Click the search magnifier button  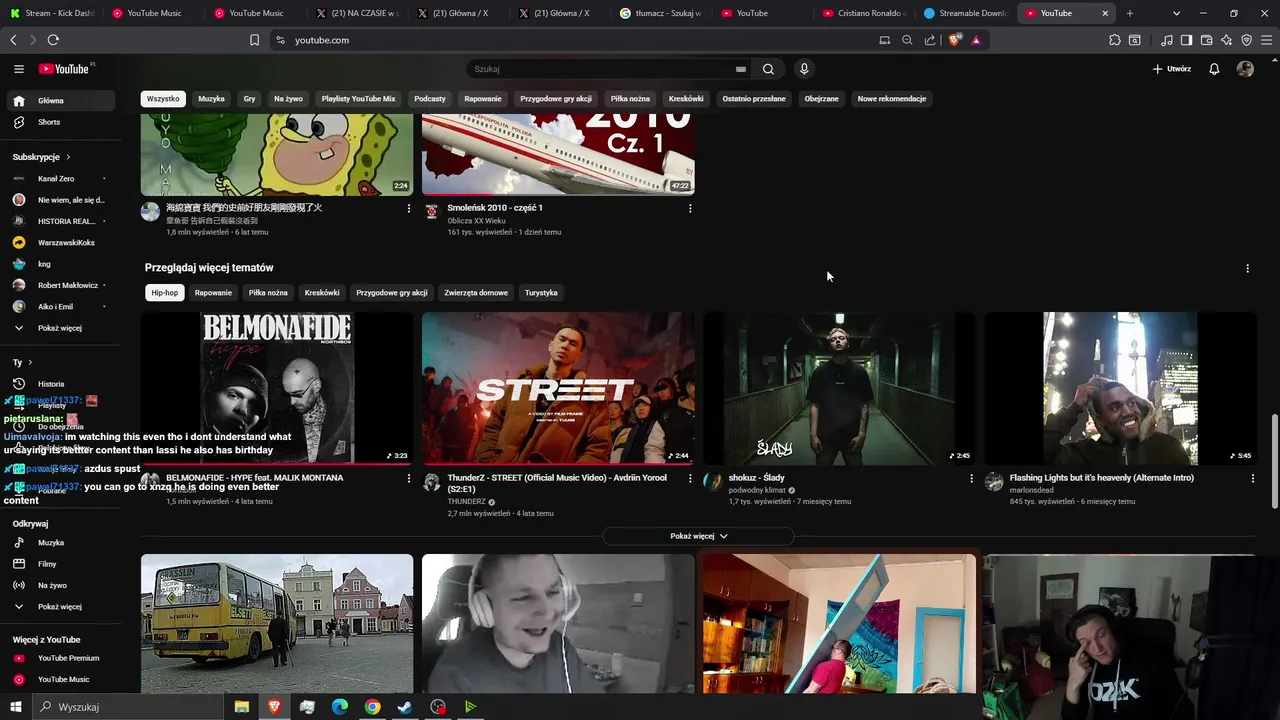pyautogui.click(x=768, y=69)
